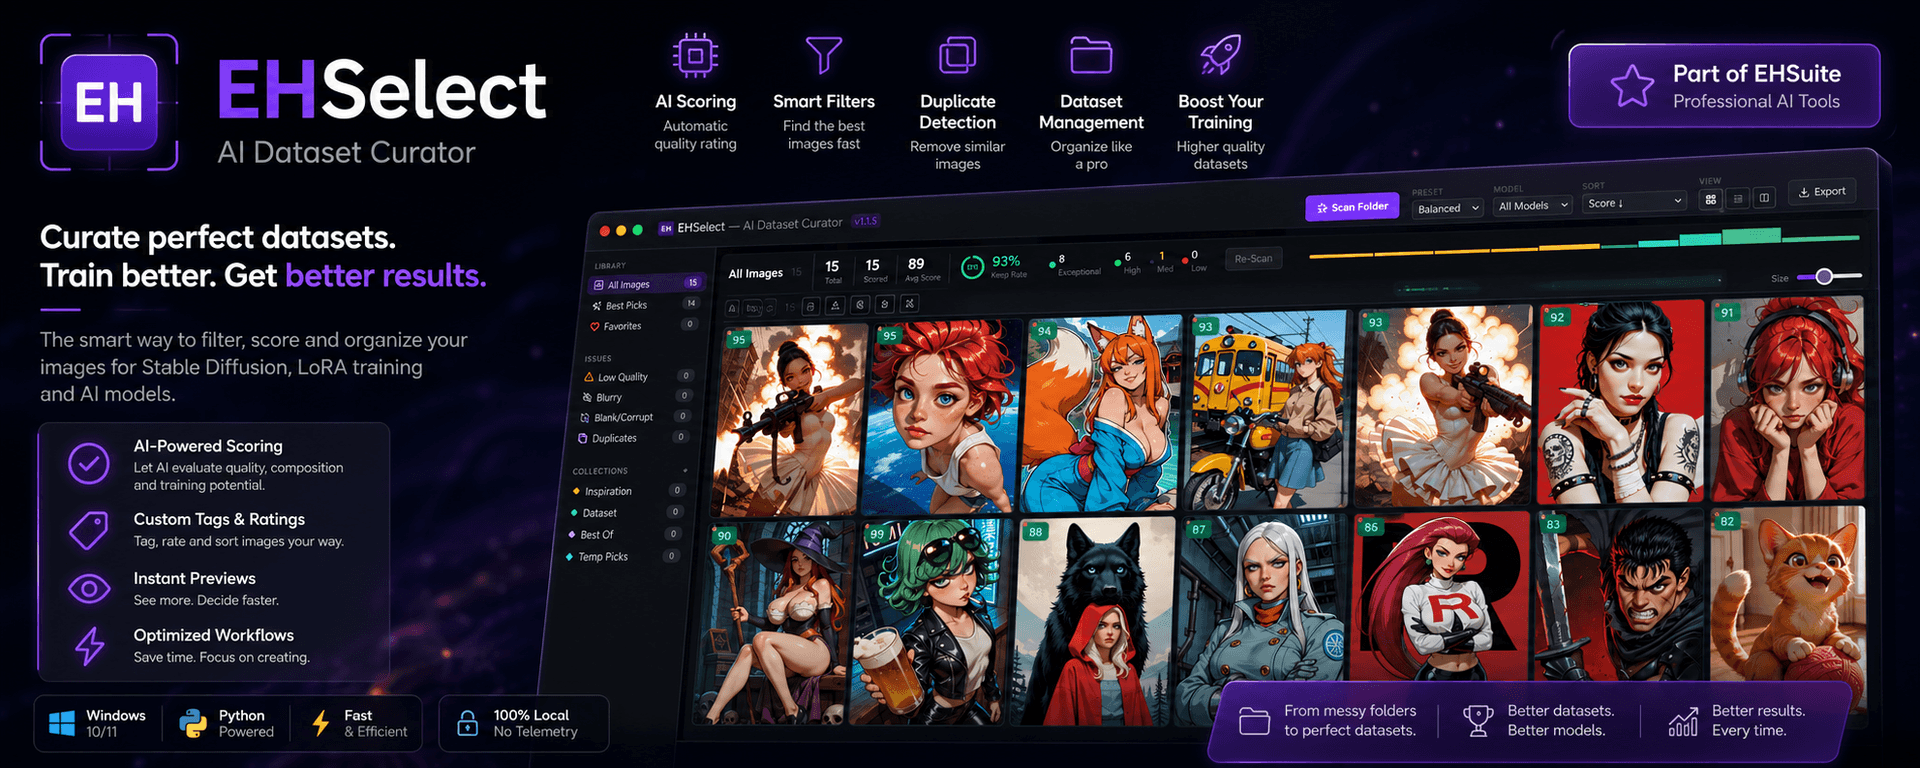Viewport: 1920px width, 768px height.
Task: Click the Smart Filters funnel icon
Action: (x=823, y=55)
